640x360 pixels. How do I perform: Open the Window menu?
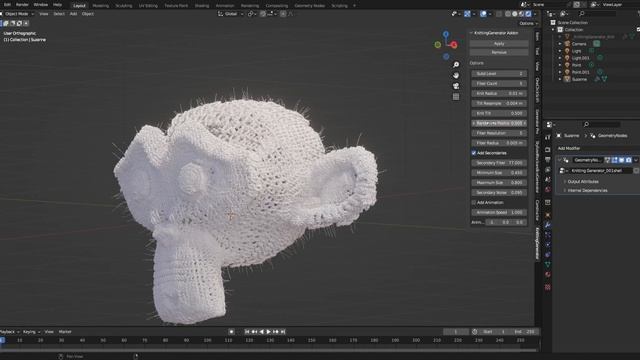point(41,4)
